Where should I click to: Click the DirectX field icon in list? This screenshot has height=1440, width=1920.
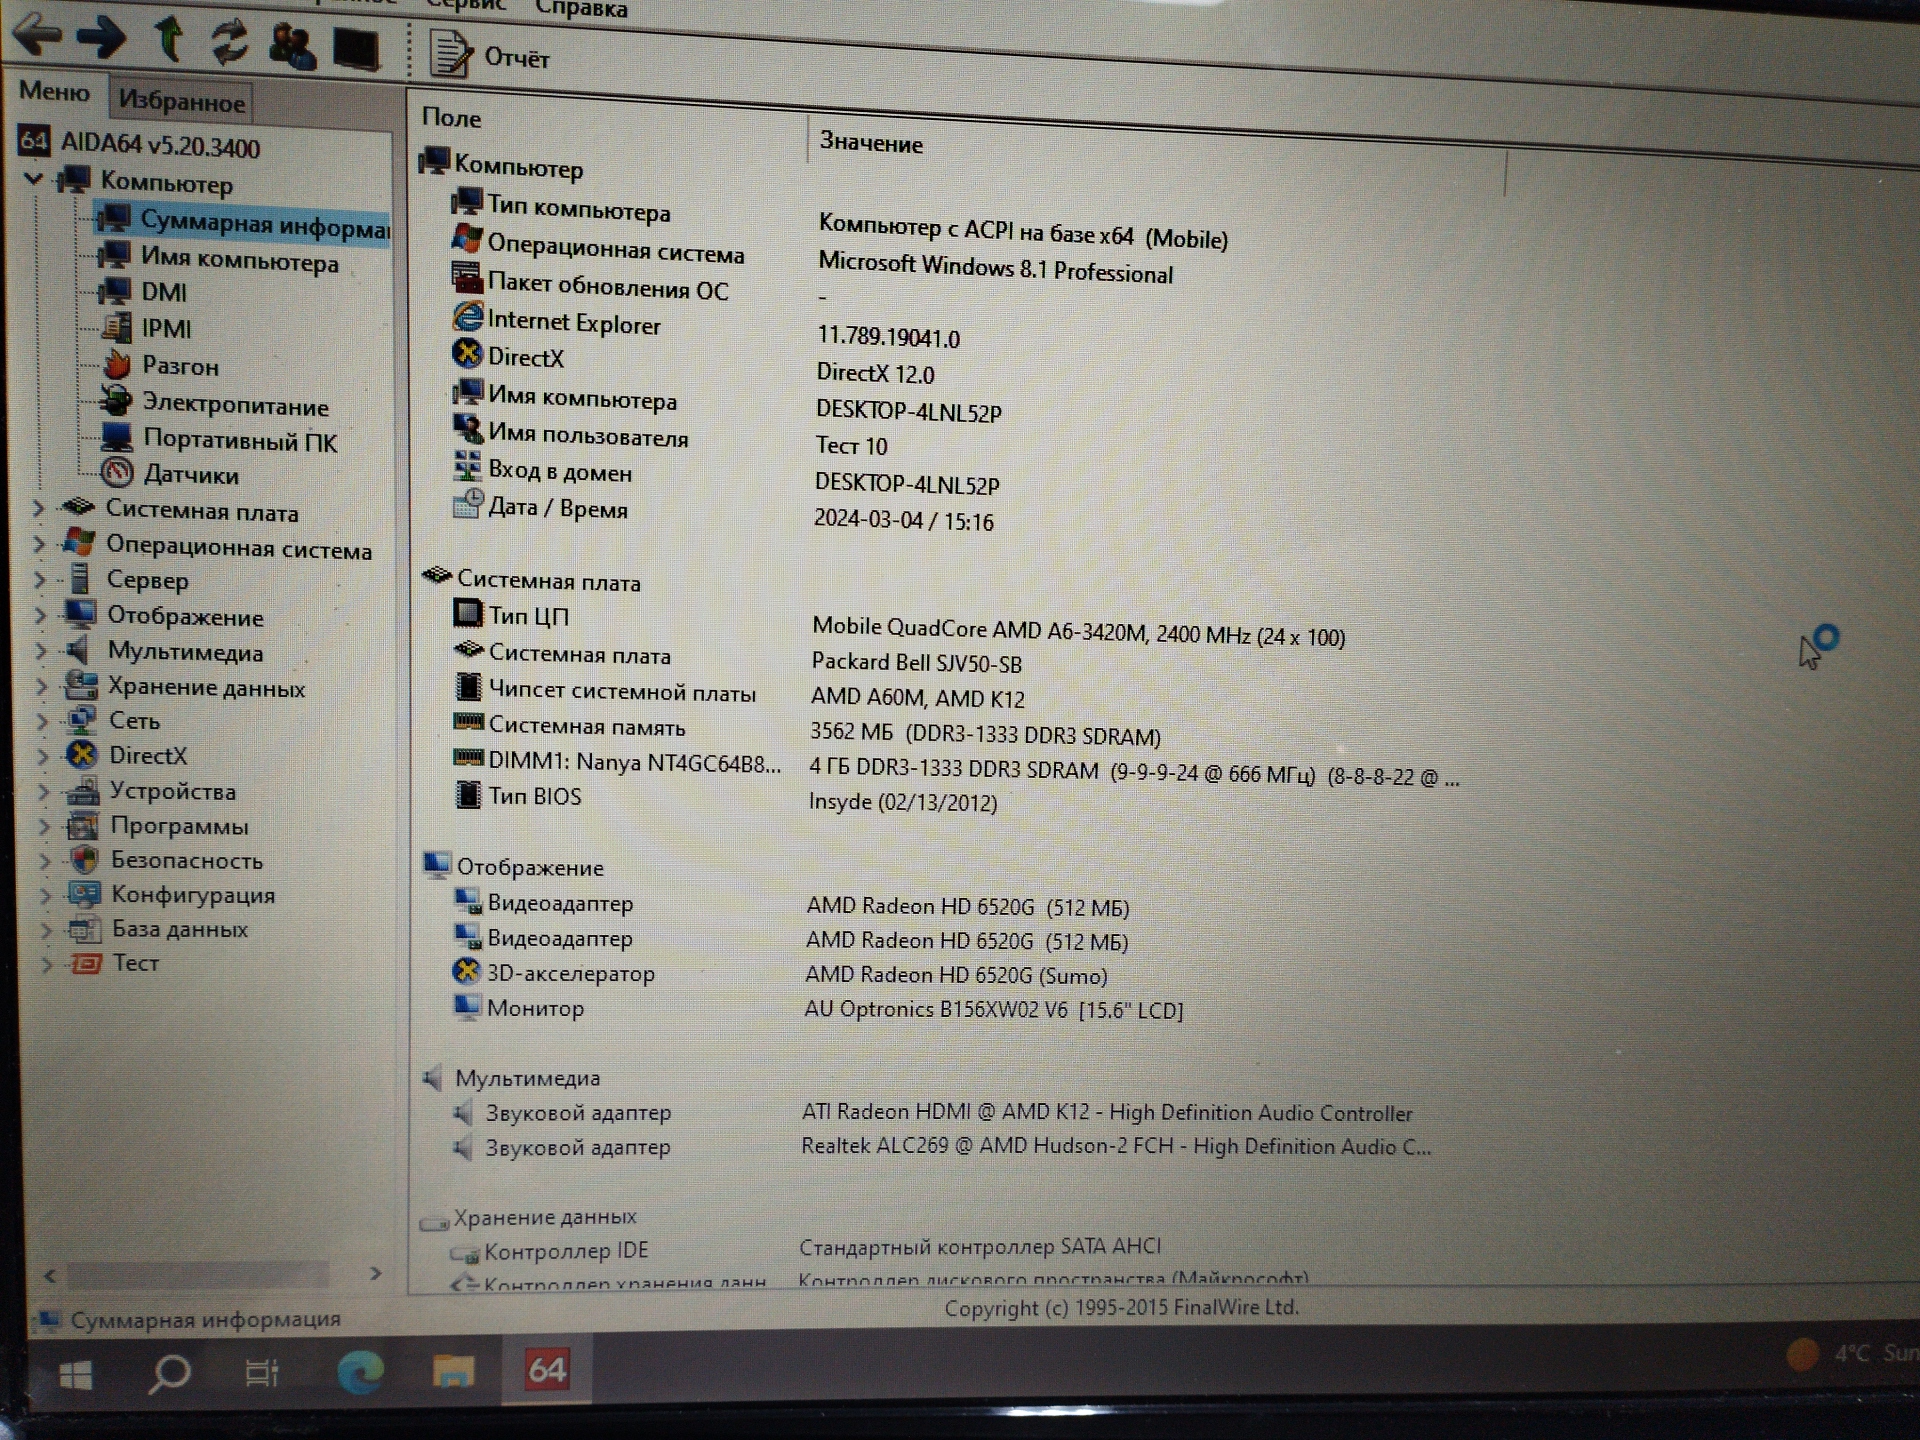tap(467, 353)
